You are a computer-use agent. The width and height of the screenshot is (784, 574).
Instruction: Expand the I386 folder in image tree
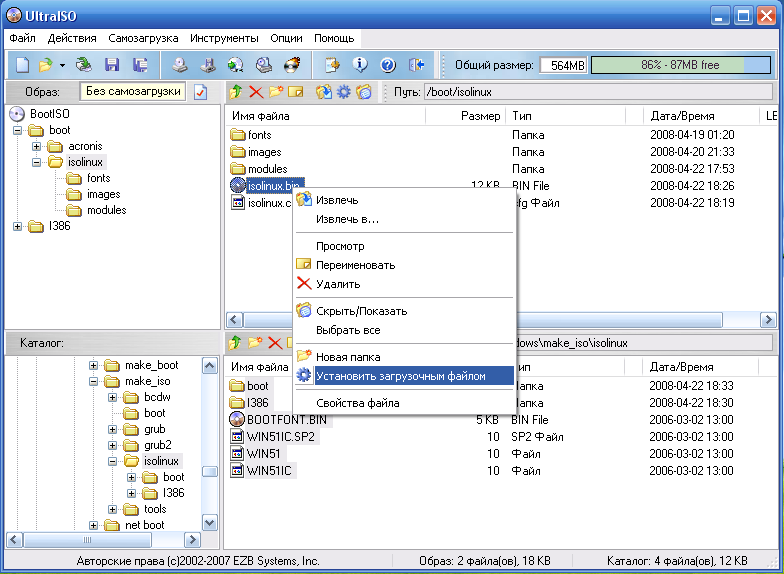pos(17,226)
